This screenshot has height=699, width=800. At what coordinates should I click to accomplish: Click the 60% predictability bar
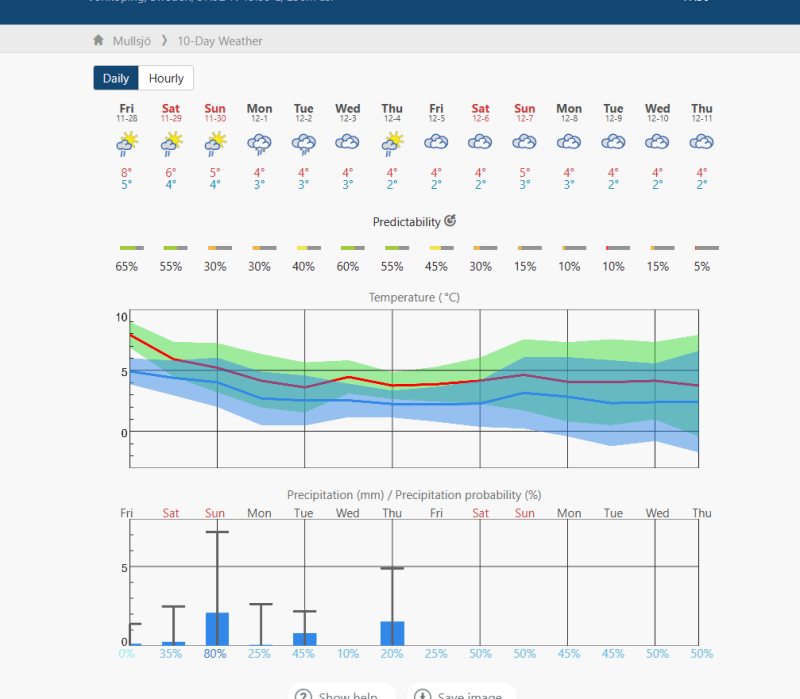click(x=353, y=248)
